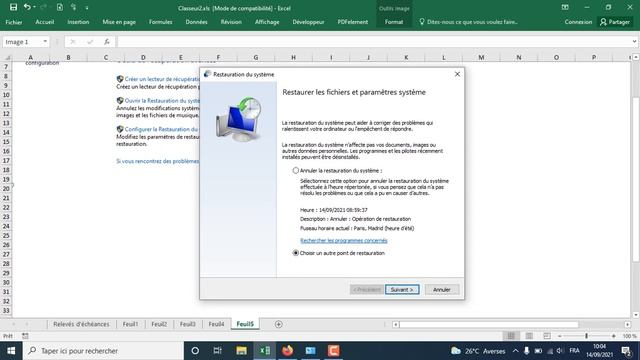The image size is (640, 360).
Task: Click the Partager share button
Action: click(615, 22)
